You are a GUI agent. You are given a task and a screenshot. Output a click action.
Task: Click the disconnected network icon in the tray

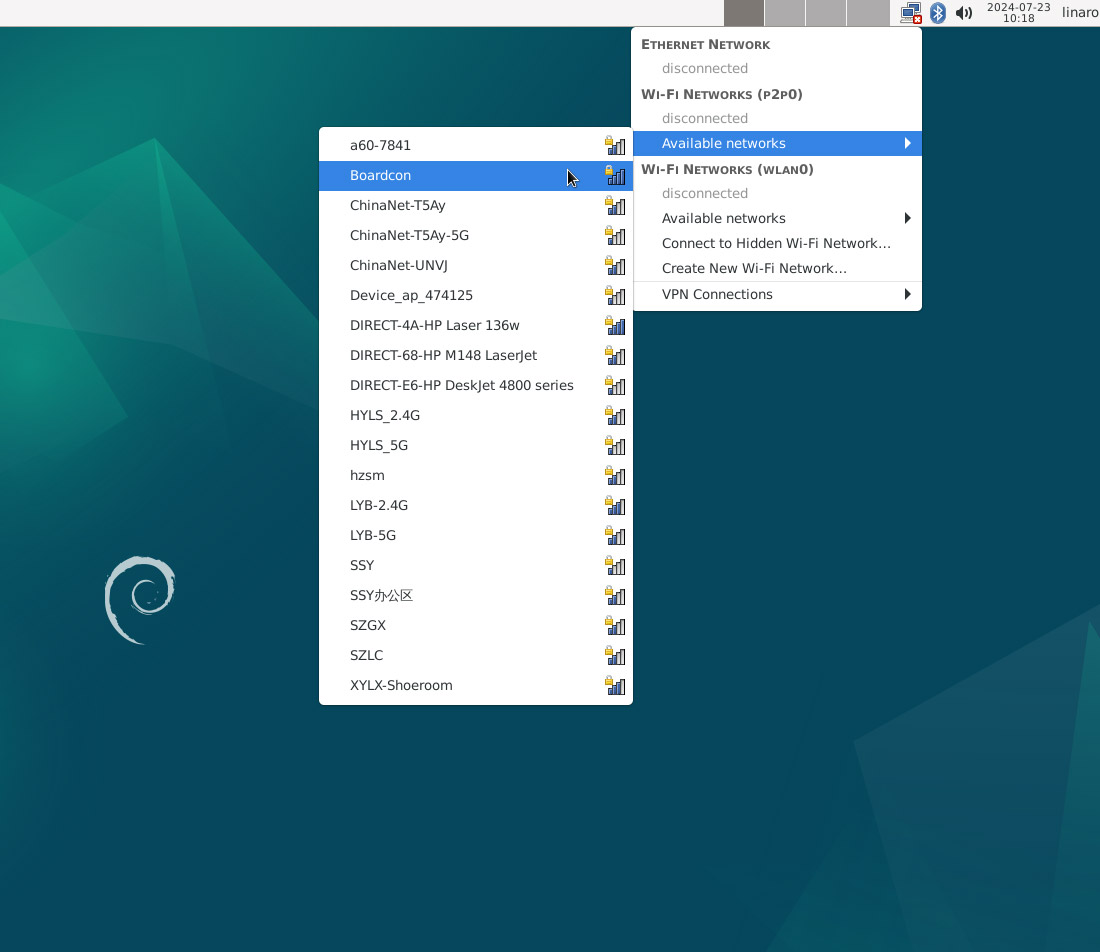tap(910, 13)
